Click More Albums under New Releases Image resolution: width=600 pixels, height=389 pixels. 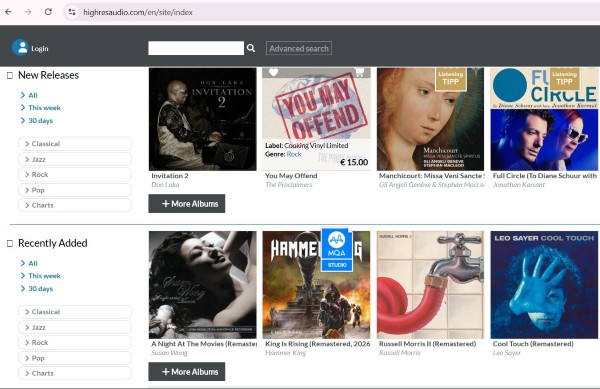(187, 203)
